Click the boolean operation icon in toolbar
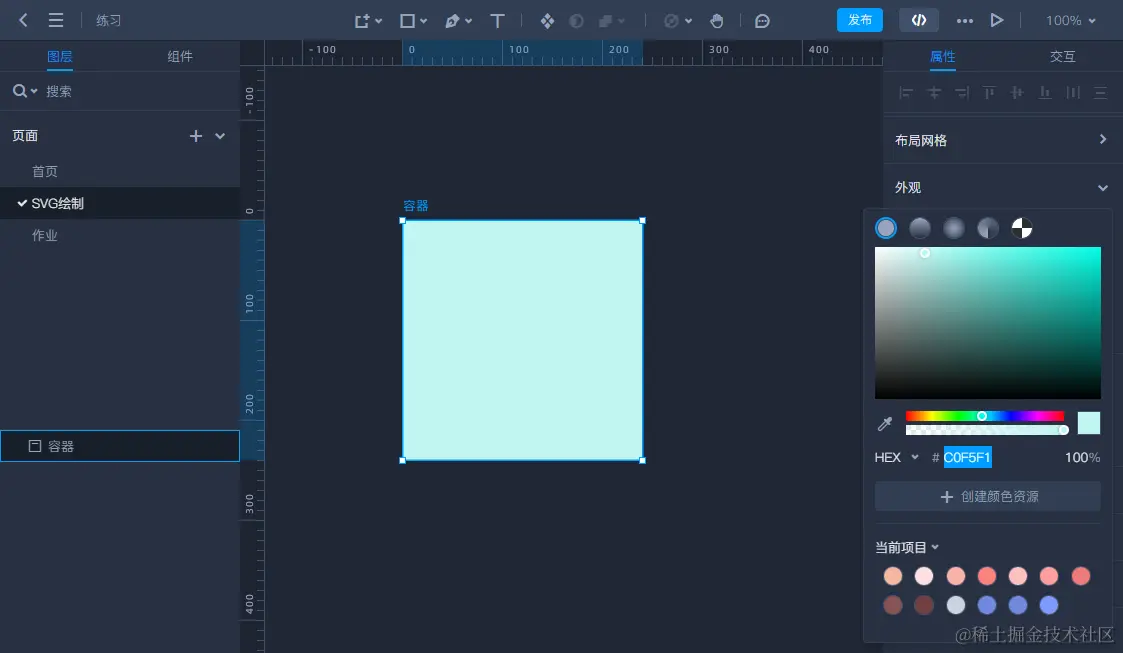The image size is (1123, 653). pyautogui.click(x=606, y=21)
